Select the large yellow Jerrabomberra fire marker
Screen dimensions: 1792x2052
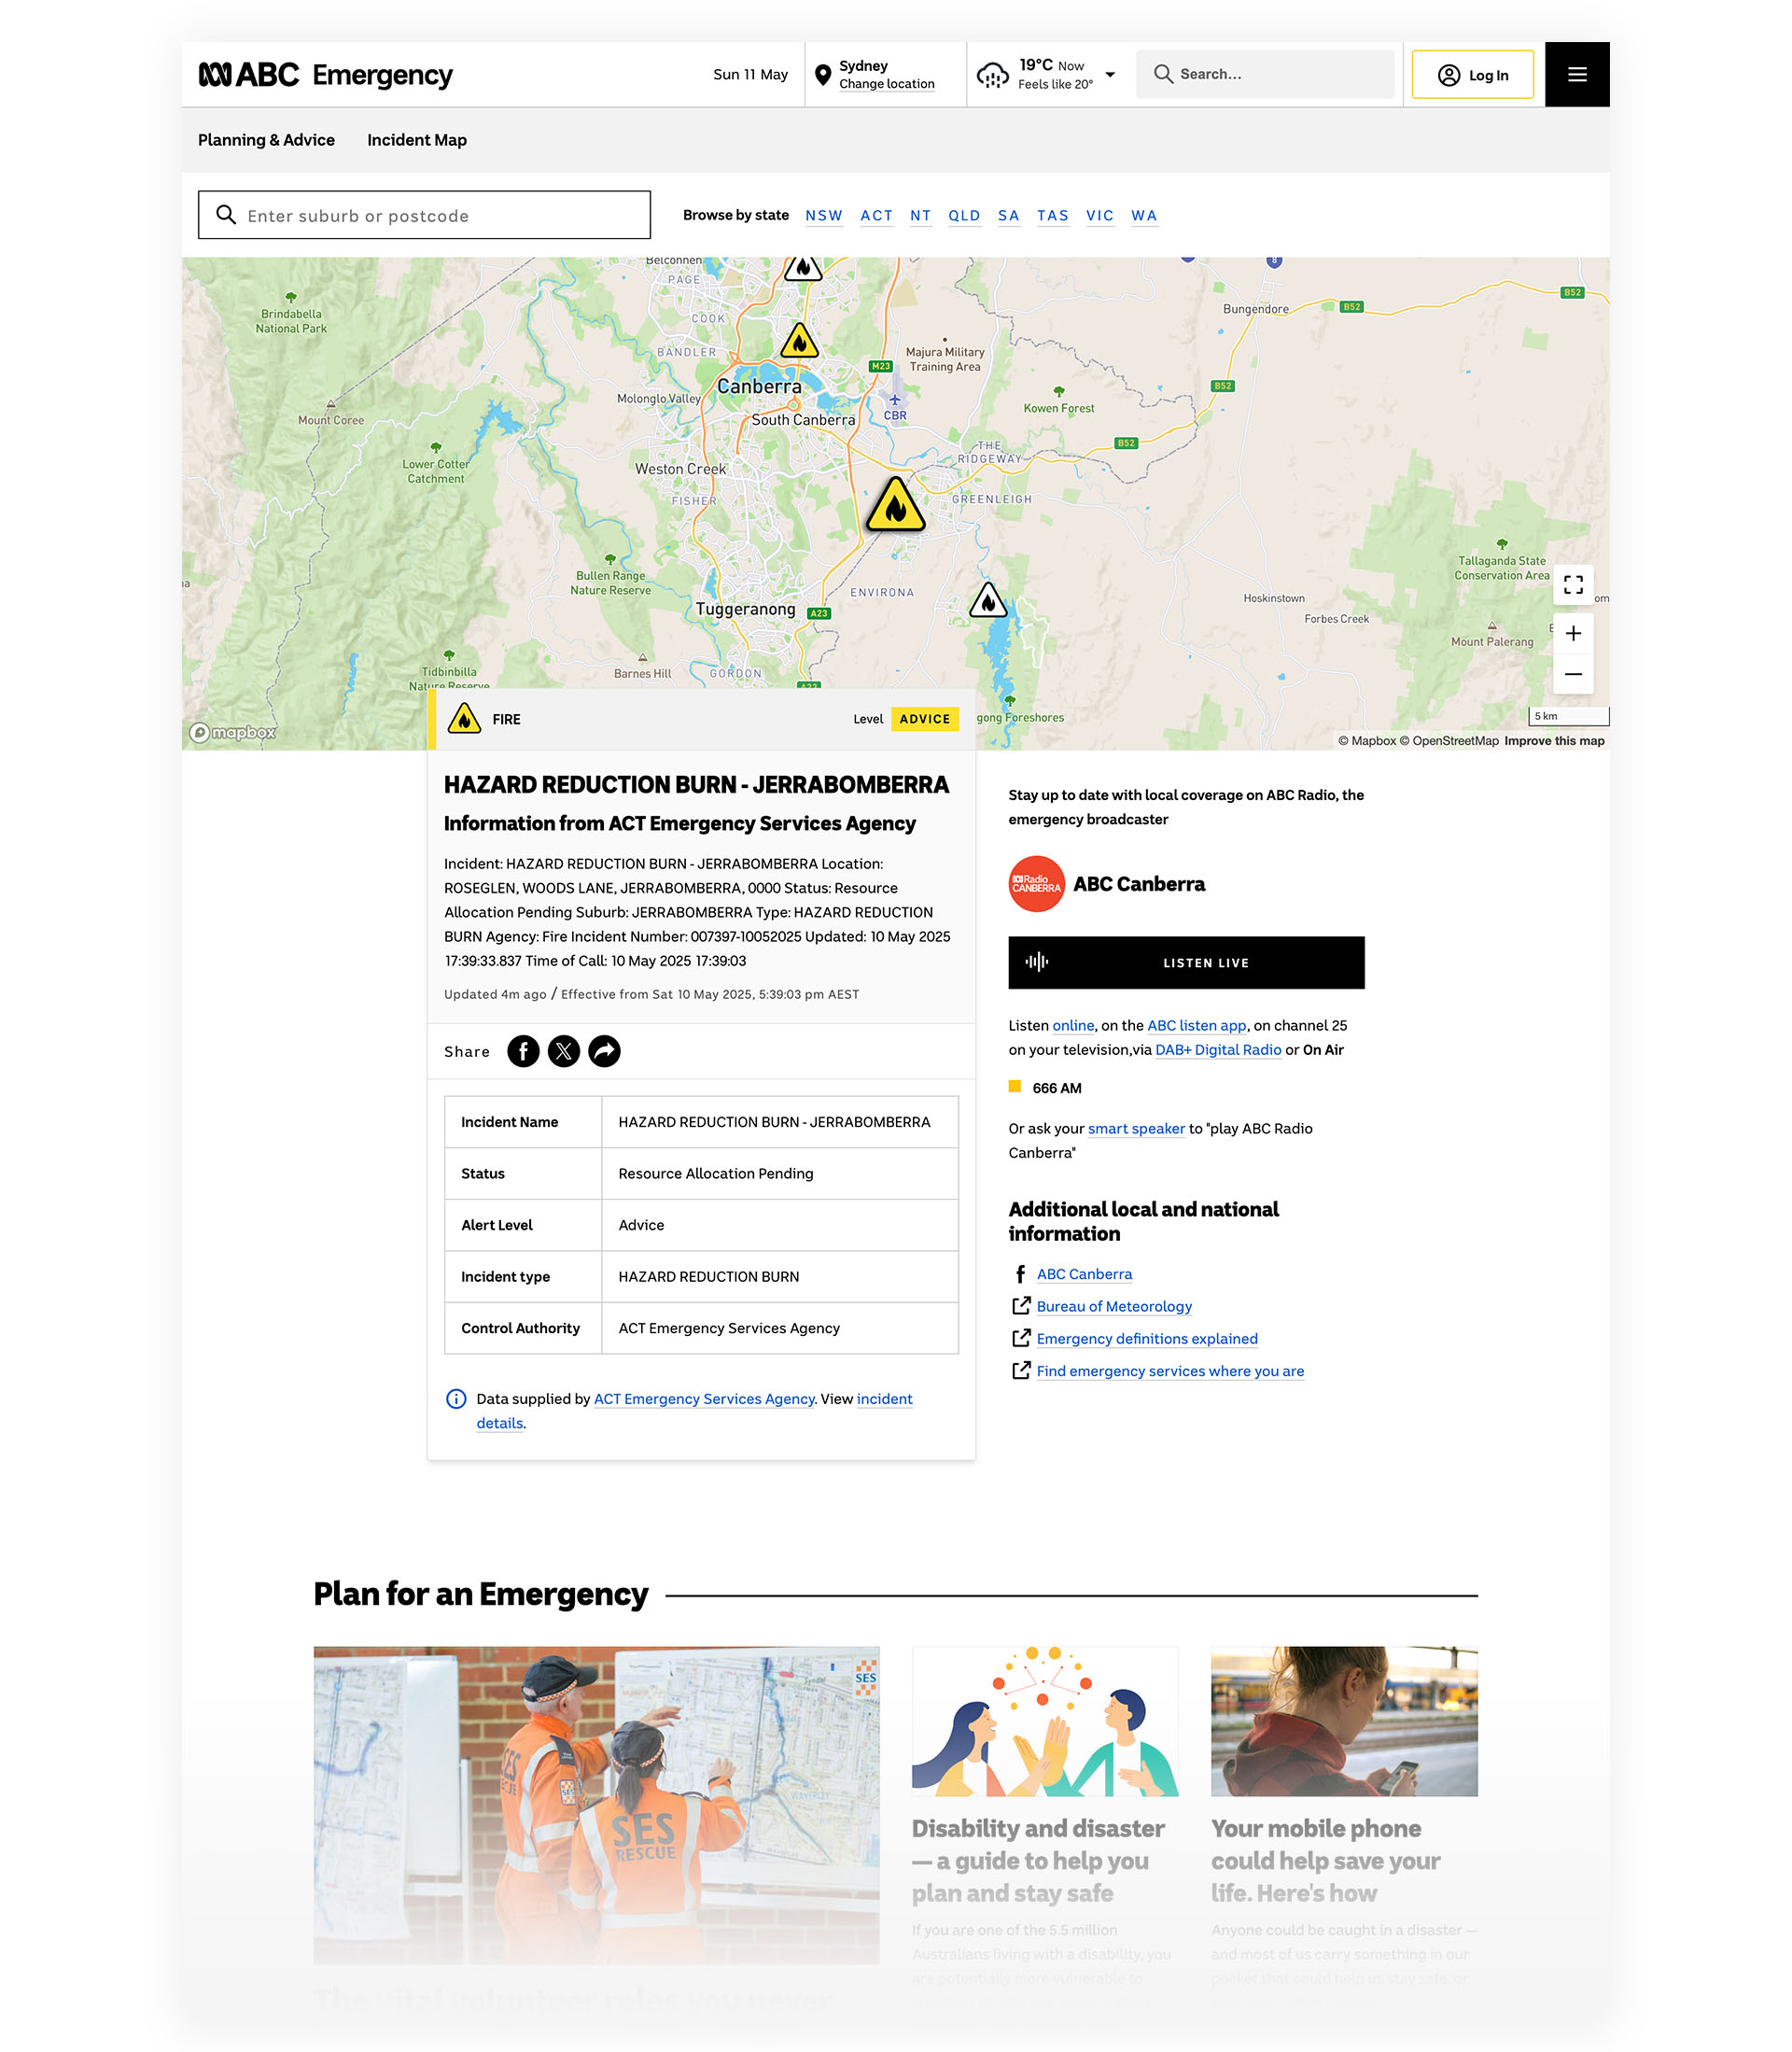pos(895,506)
